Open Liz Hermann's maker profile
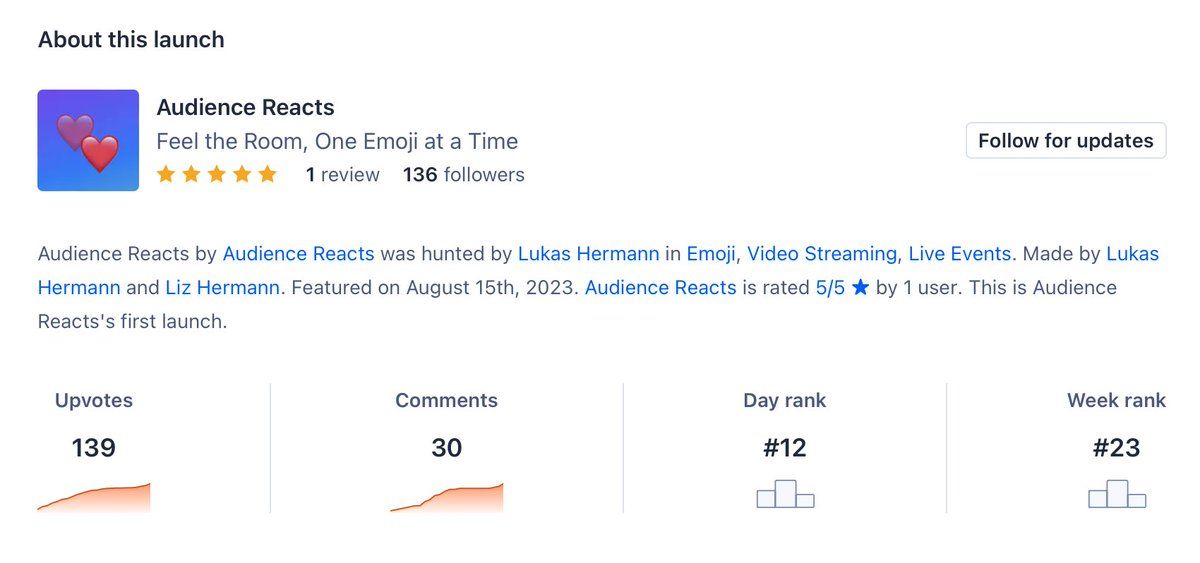The width and height of the screenshot is (1200, 563). [x=224, y=288]
